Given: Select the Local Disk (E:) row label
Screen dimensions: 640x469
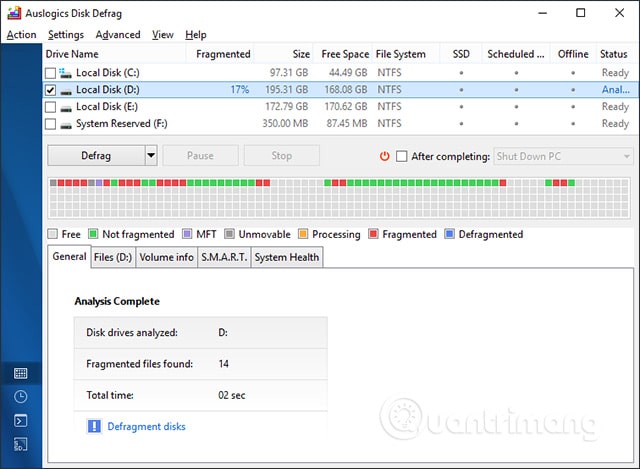Looking at the screenshot, I should 107,107.
